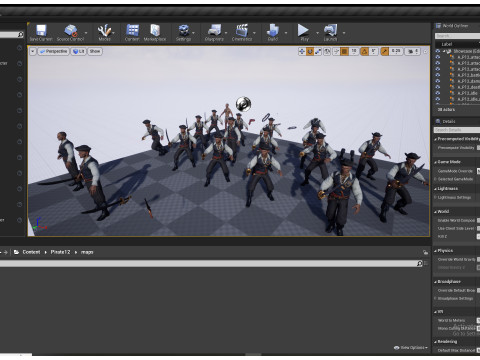The height and width of the screenshot is (360, 480).
Task: Toggle the rotation snapping icon
Action: pyautogui.click(x=365, y=51)
